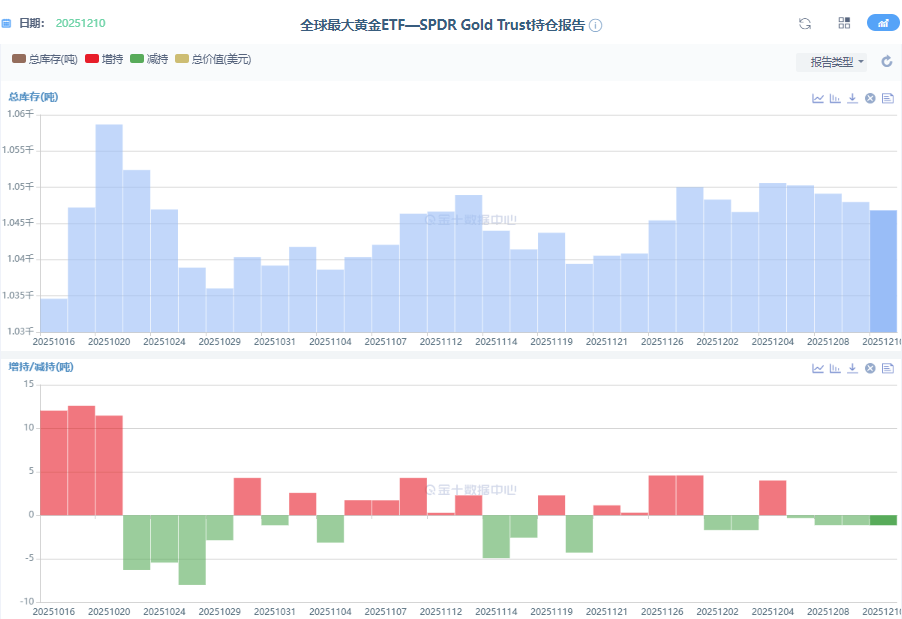The width and height of the screenshot is (902, 619).
Task: Switch increase/decrease chart to line view
Action: coord(818,368)
